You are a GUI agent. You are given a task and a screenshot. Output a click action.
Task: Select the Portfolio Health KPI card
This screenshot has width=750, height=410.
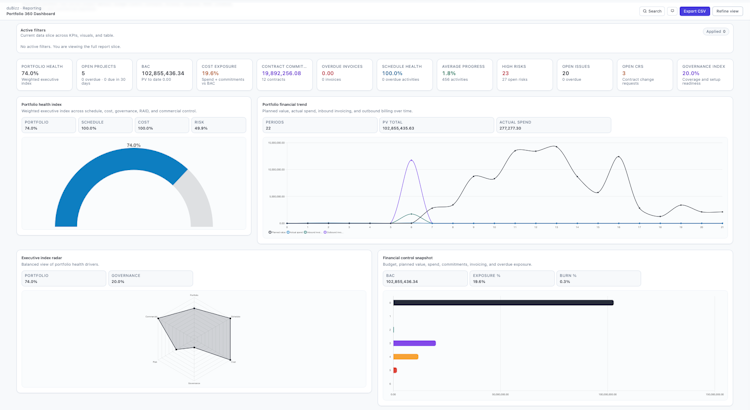(44, 75)
